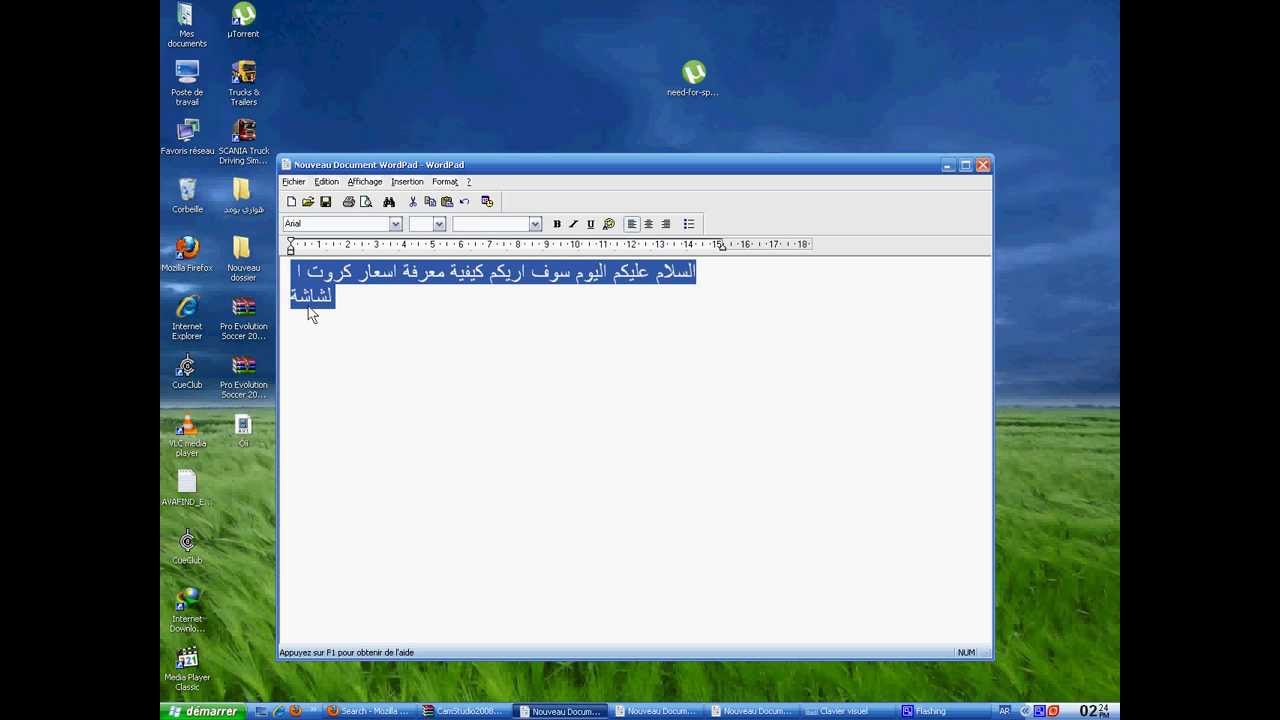Expand the font size dropdown
Image resolution: width=1280 pixels, height=720 pixels.
439,224
